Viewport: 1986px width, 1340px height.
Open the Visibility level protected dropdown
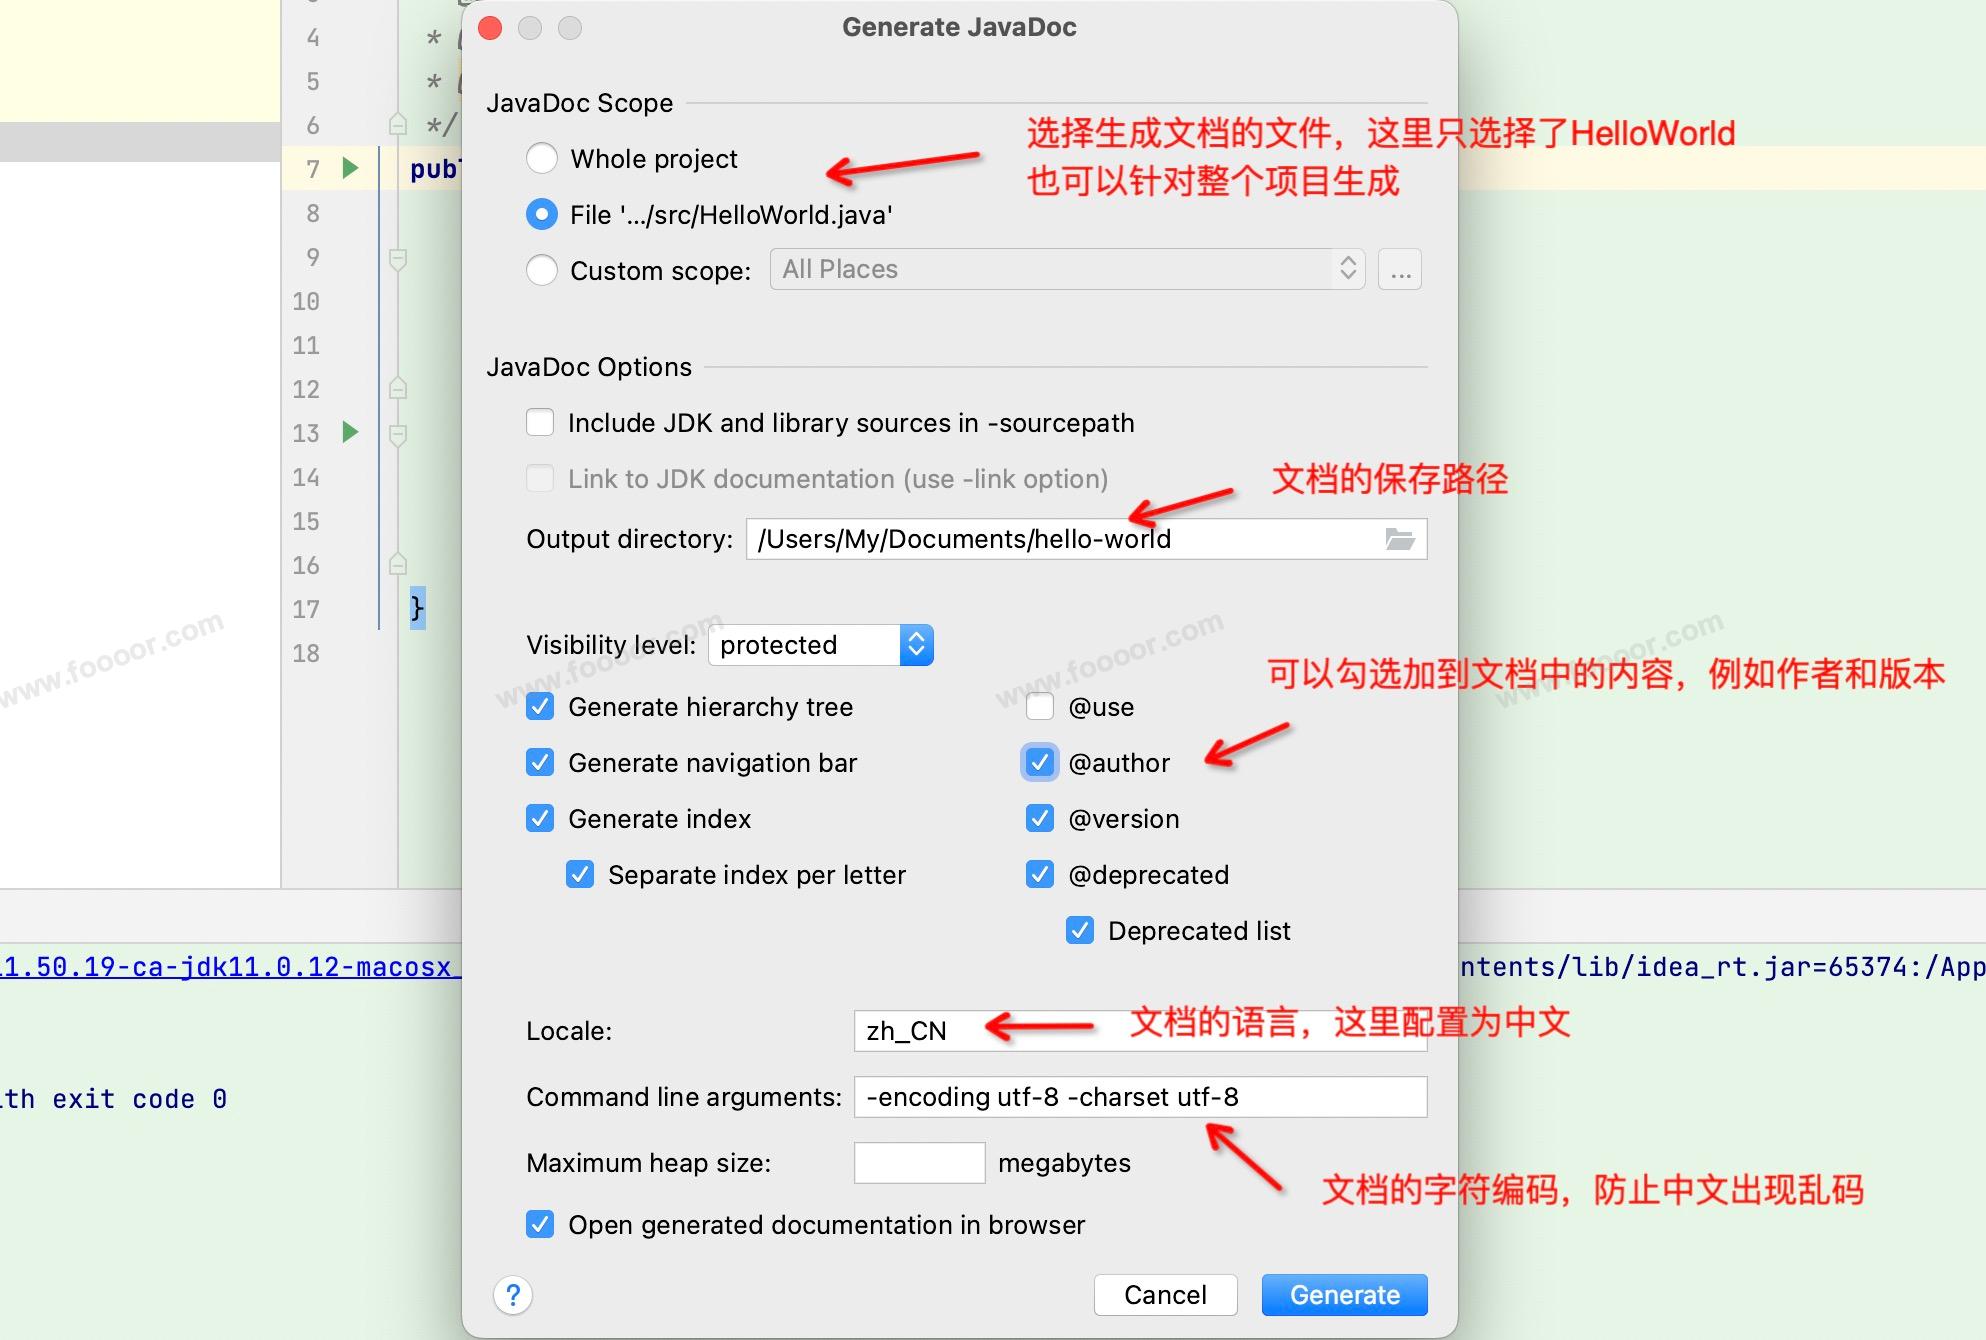click(820, 645)
